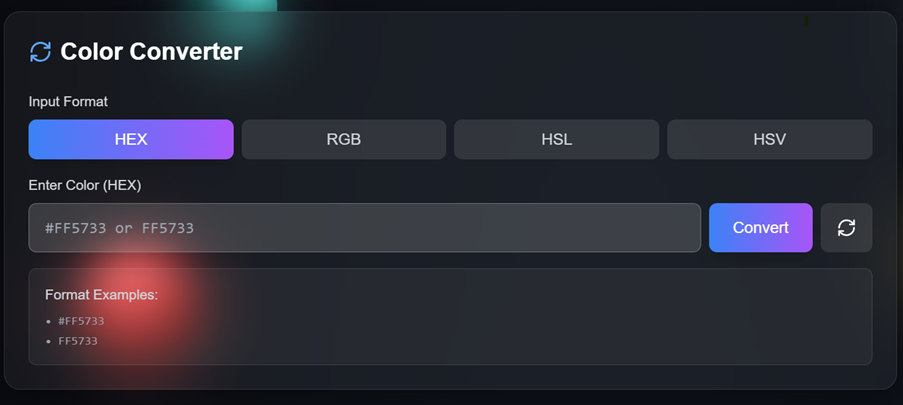Select the HEX input format
Viewport: 903px width, 405px height.
pyautogui.click(x=131, y=139)
